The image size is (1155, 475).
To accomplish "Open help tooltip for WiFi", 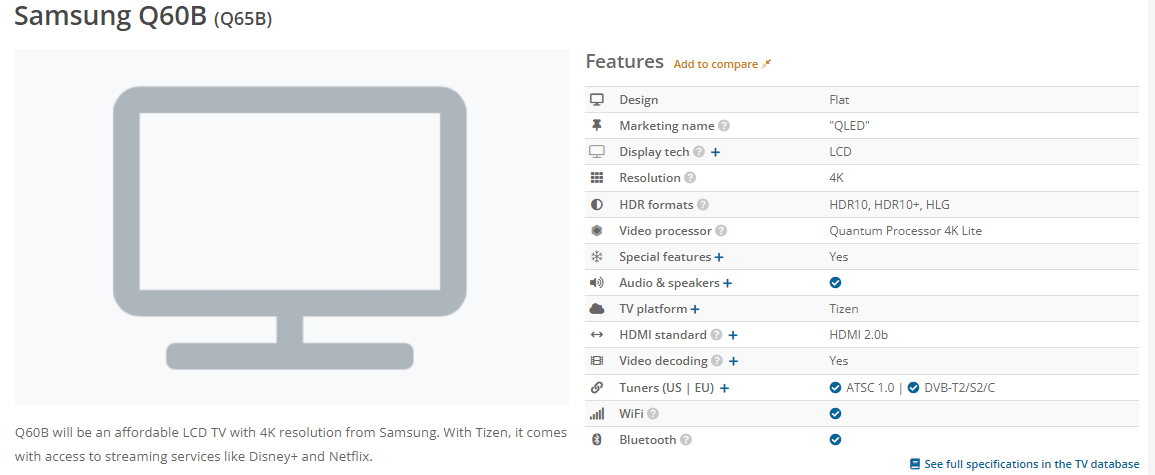I will [x=653, y=414].
